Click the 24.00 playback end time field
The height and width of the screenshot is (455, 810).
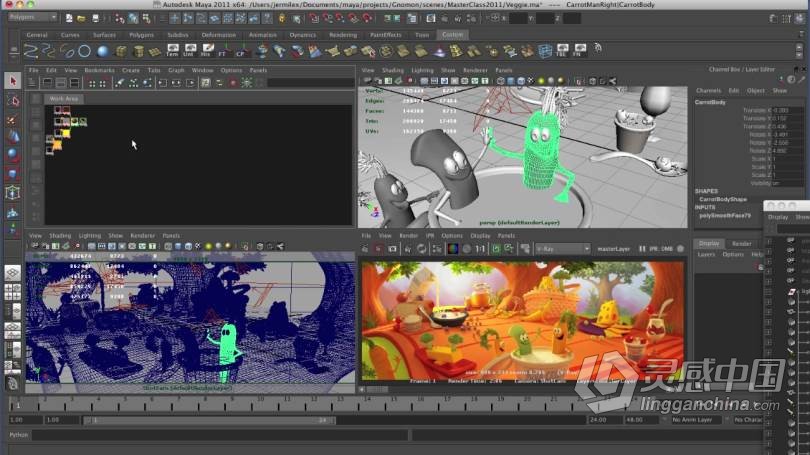pyautogui.click(x=604, y=420)
